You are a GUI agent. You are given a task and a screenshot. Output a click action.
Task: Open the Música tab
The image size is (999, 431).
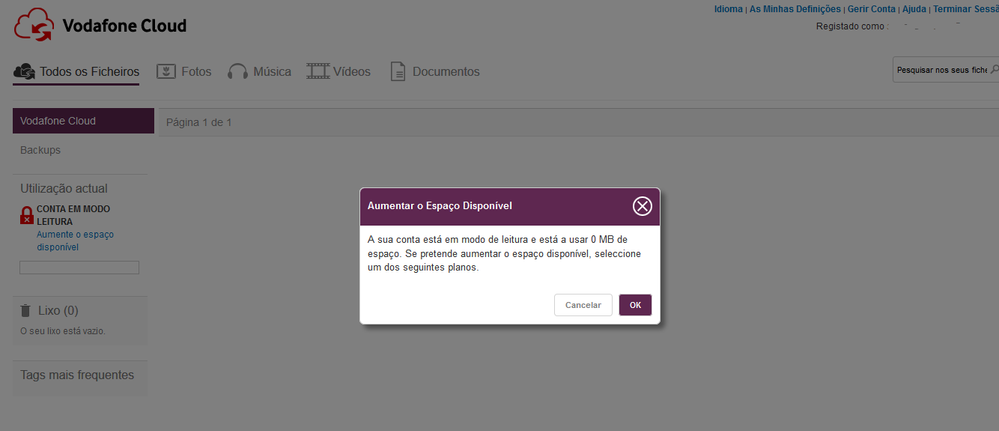point(259,72)
